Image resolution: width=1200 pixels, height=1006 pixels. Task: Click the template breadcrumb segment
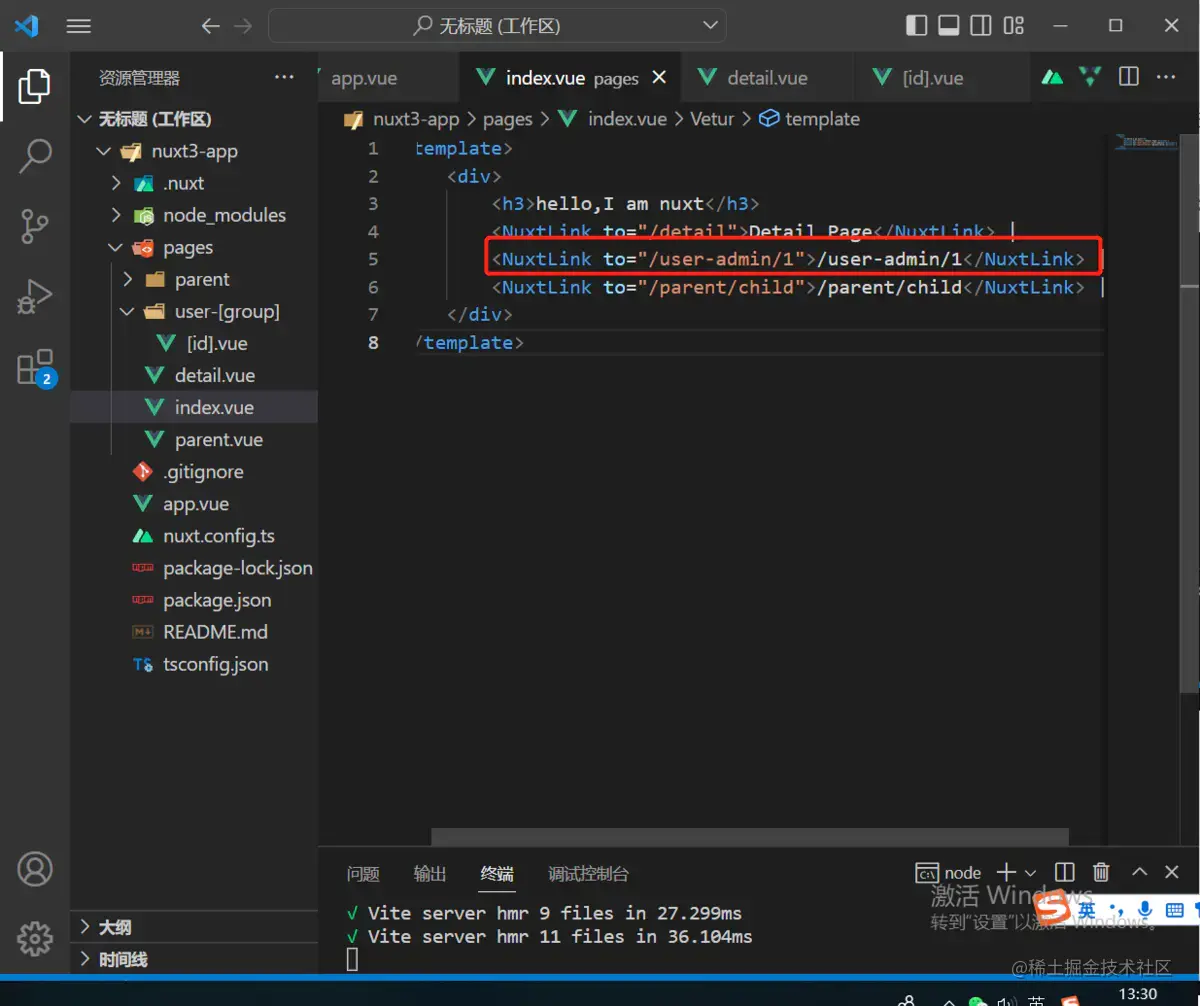click(x=822, y=119)
